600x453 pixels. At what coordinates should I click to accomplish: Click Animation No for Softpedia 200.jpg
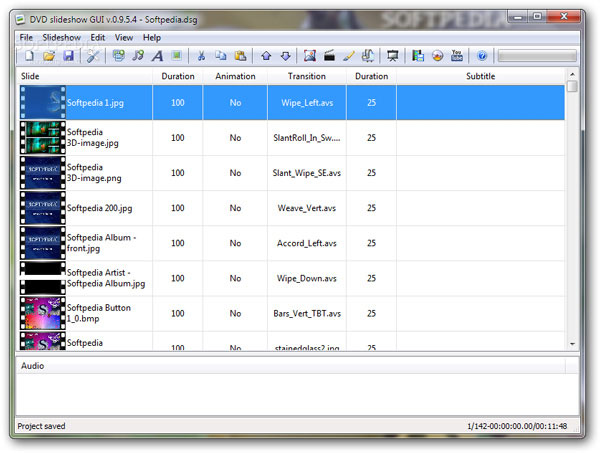tap(235, 208)
